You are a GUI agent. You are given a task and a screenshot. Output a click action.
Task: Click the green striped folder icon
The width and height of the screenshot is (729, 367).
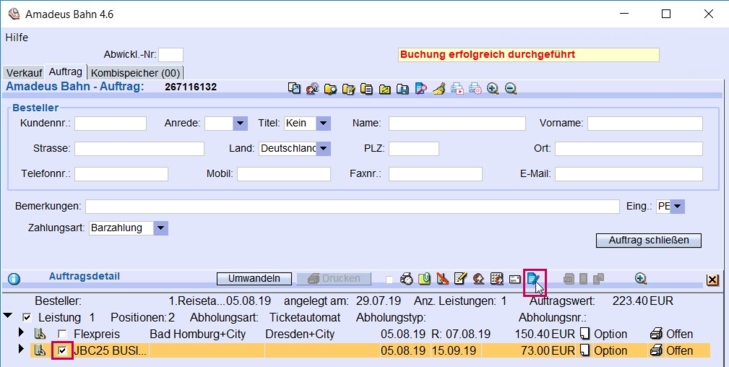pos(384,88)
